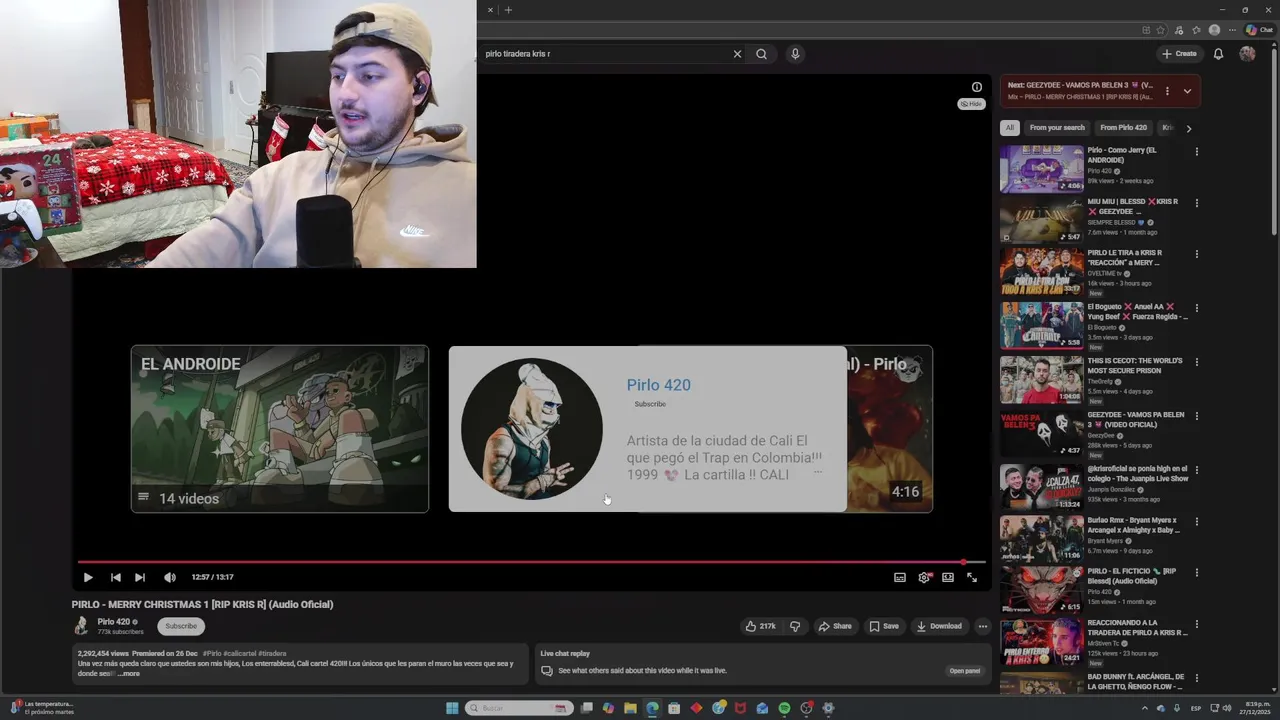Share the video
Viewport: 1280px width, 720px height.
point(835,626)
